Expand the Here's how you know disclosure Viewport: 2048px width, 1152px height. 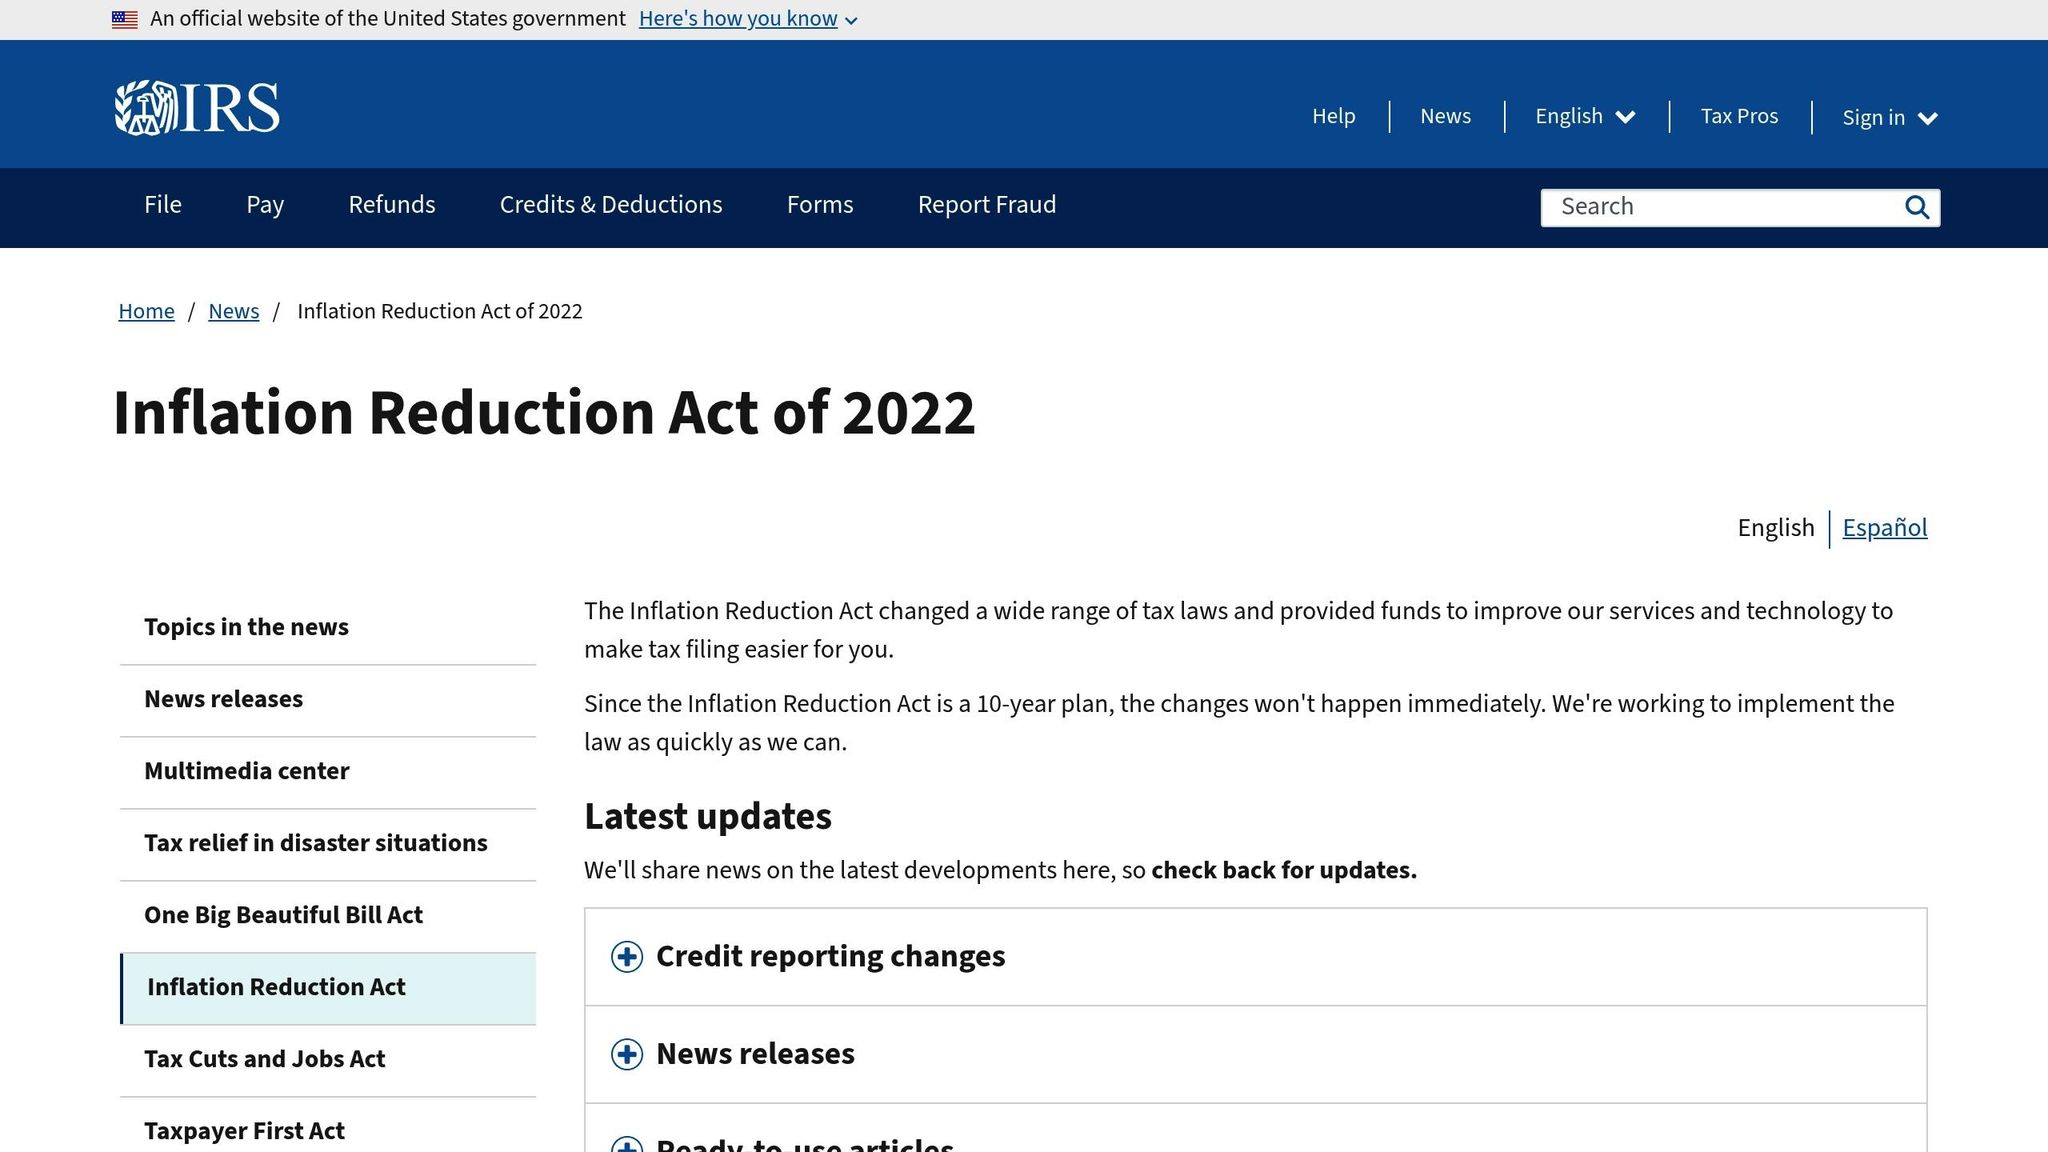[x=739, y=18]
